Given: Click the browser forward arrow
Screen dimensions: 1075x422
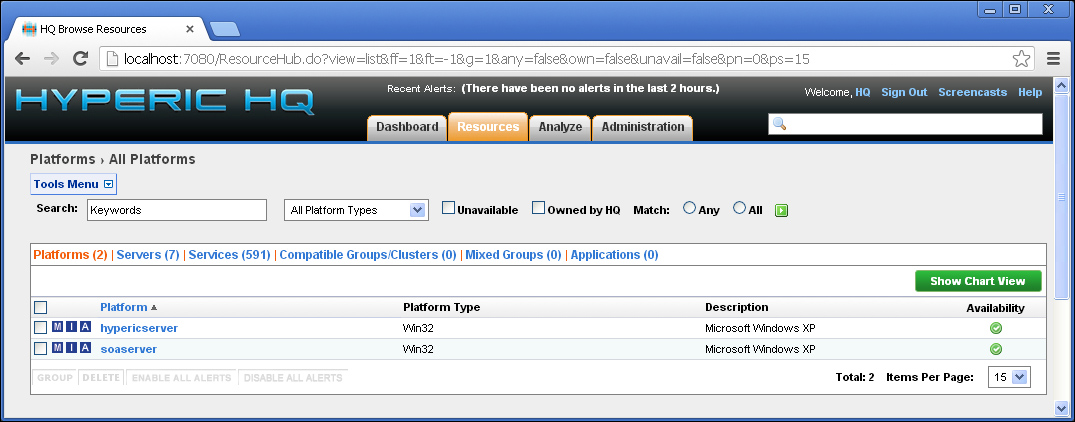Looking at the screenshot, I should (x=51, y=59).
